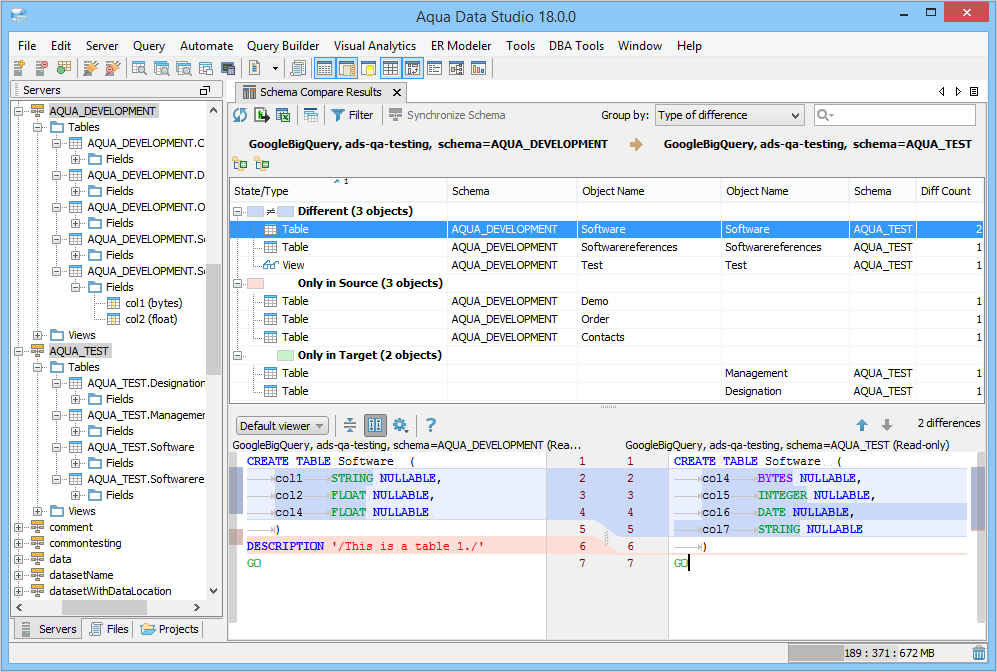This screenshot has width=997, height=672.
Task: Switch to the Projects tab
Action: [x=170, y=629]
